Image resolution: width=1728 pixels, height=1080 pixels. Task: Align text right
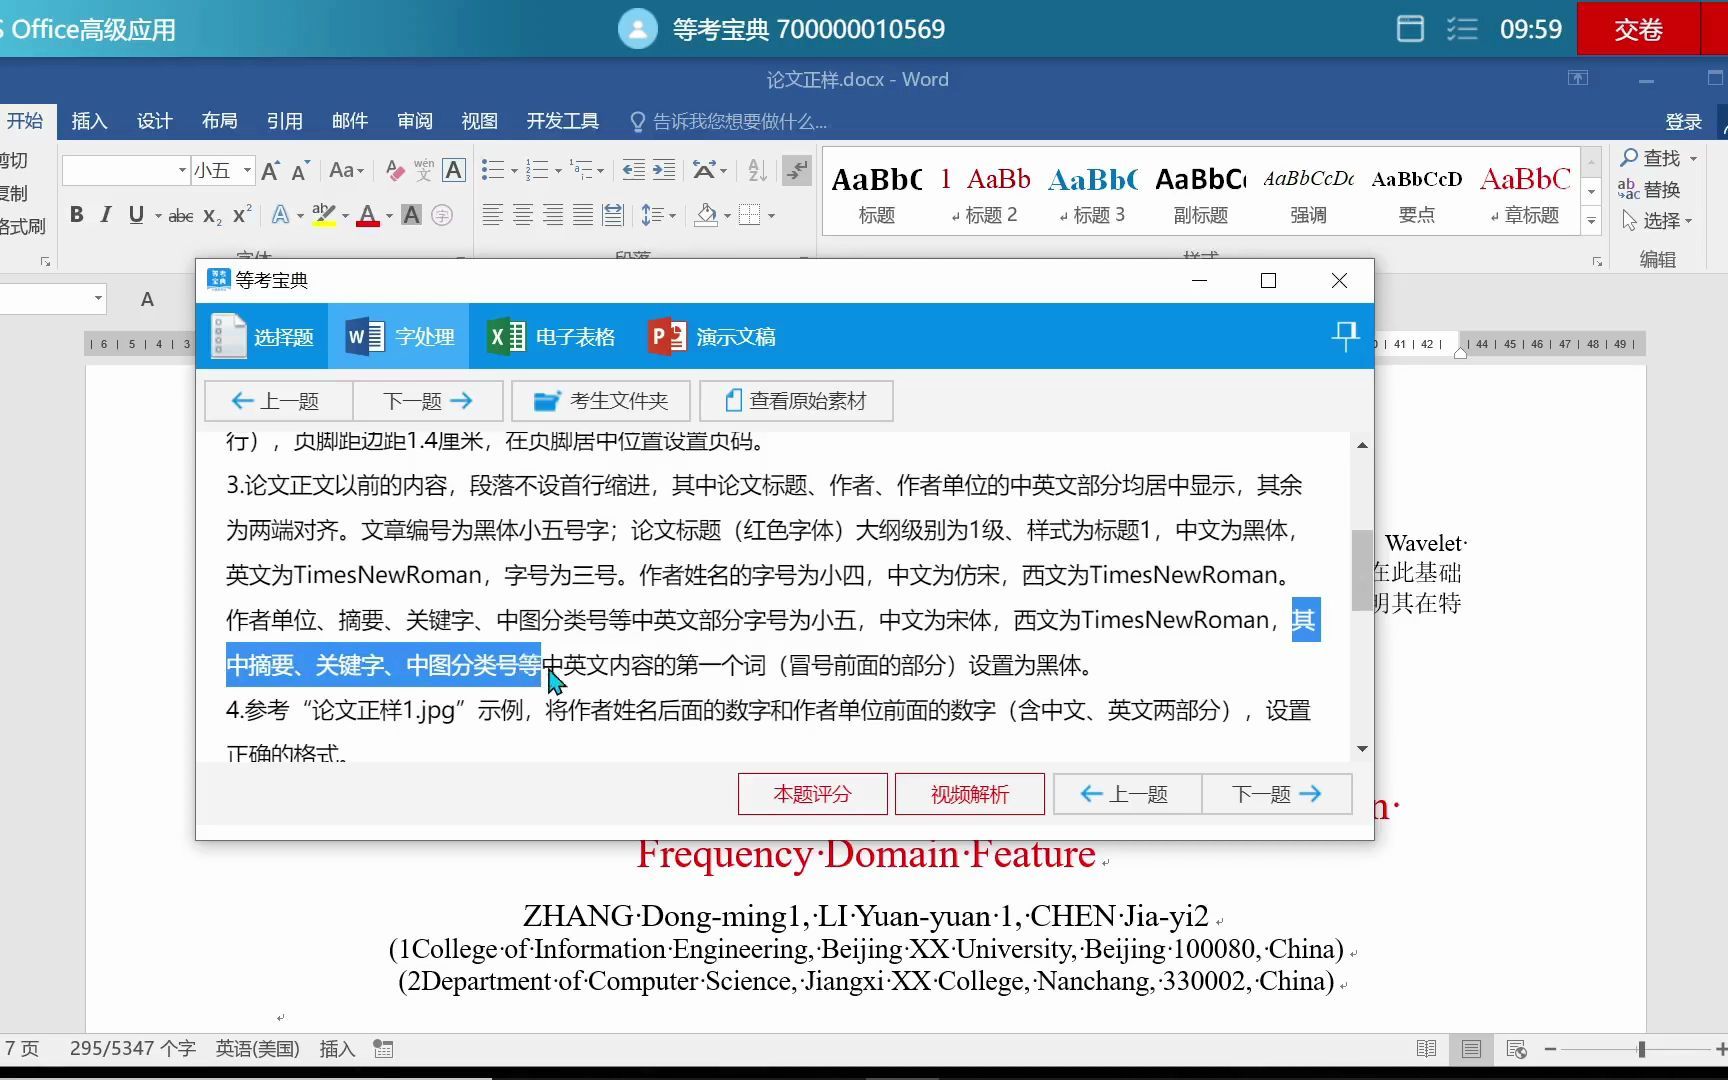(x=552, y=215)
